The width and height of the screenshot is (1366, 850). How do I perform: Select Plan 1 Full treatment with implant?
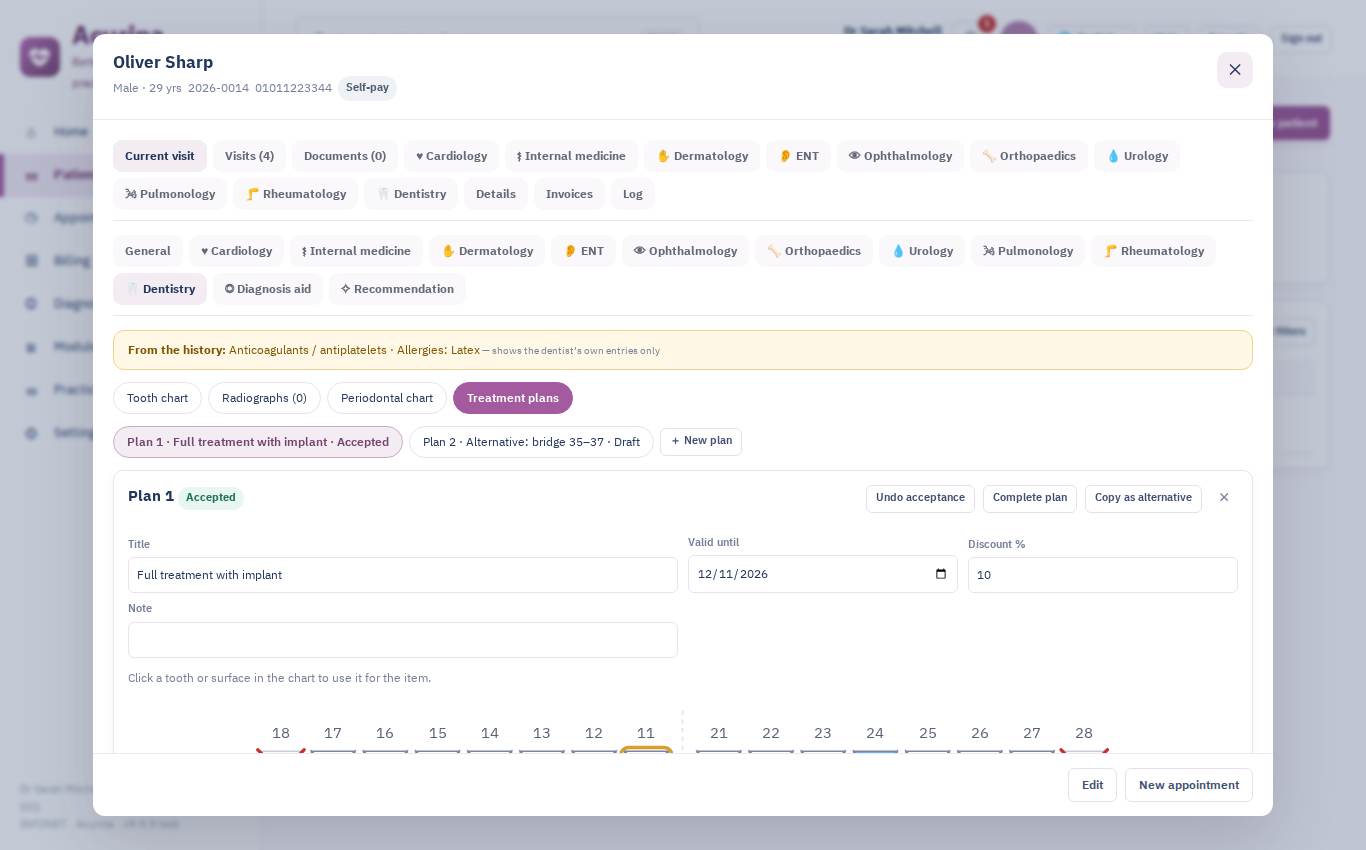258,442
